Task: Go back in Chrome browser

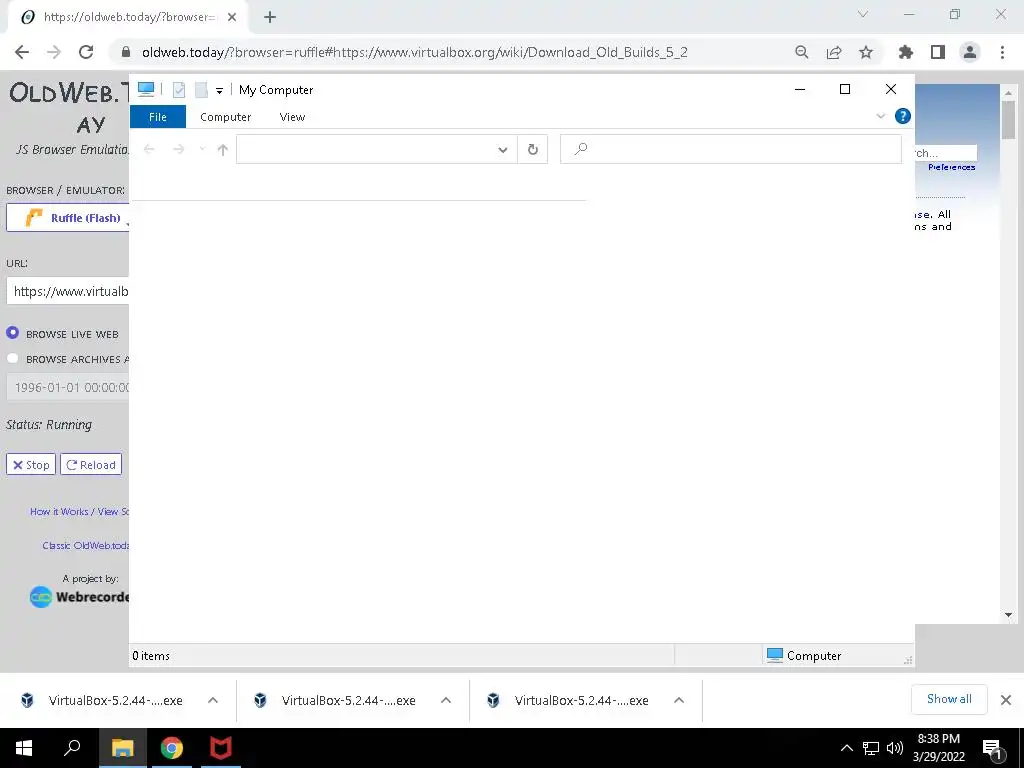Action: [x=22, y=52]
